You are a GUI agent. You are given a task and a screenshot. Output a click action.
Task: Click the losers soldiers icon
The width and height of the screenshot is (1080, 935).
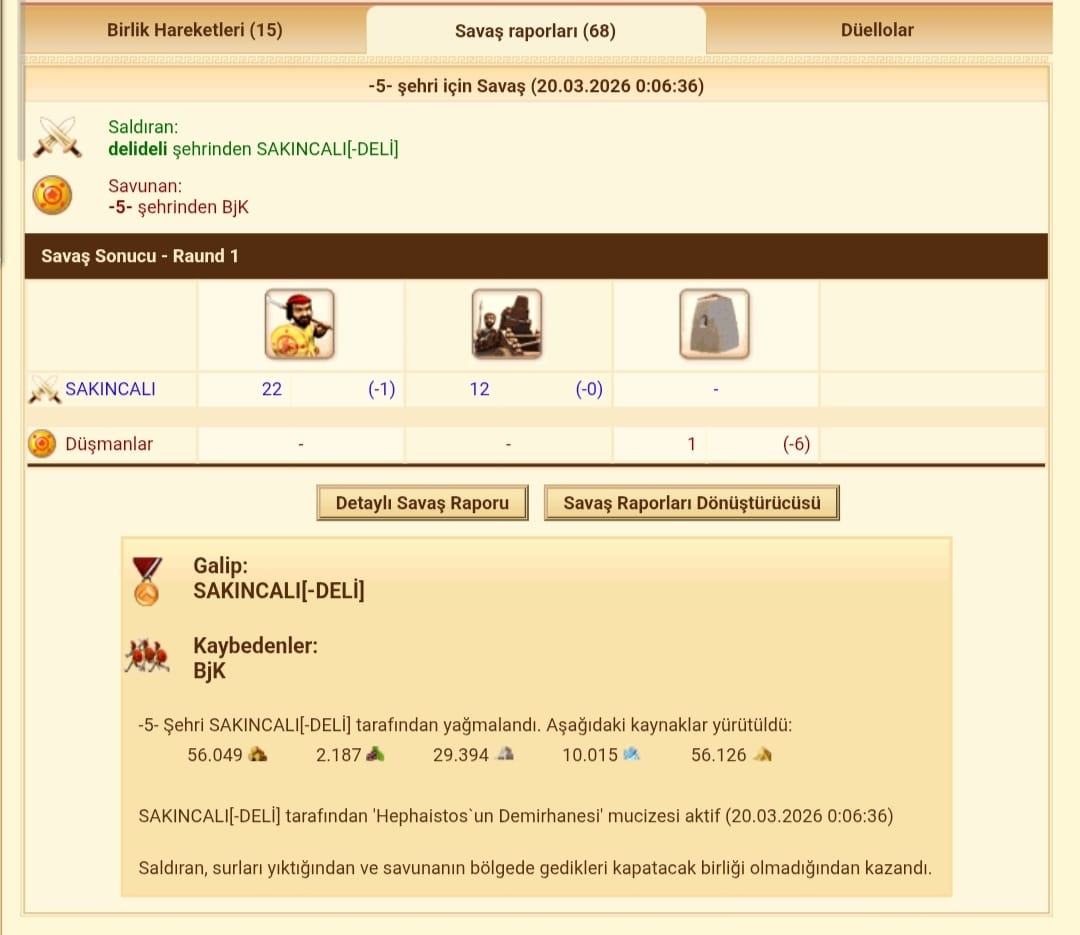(x=147, y=656)
